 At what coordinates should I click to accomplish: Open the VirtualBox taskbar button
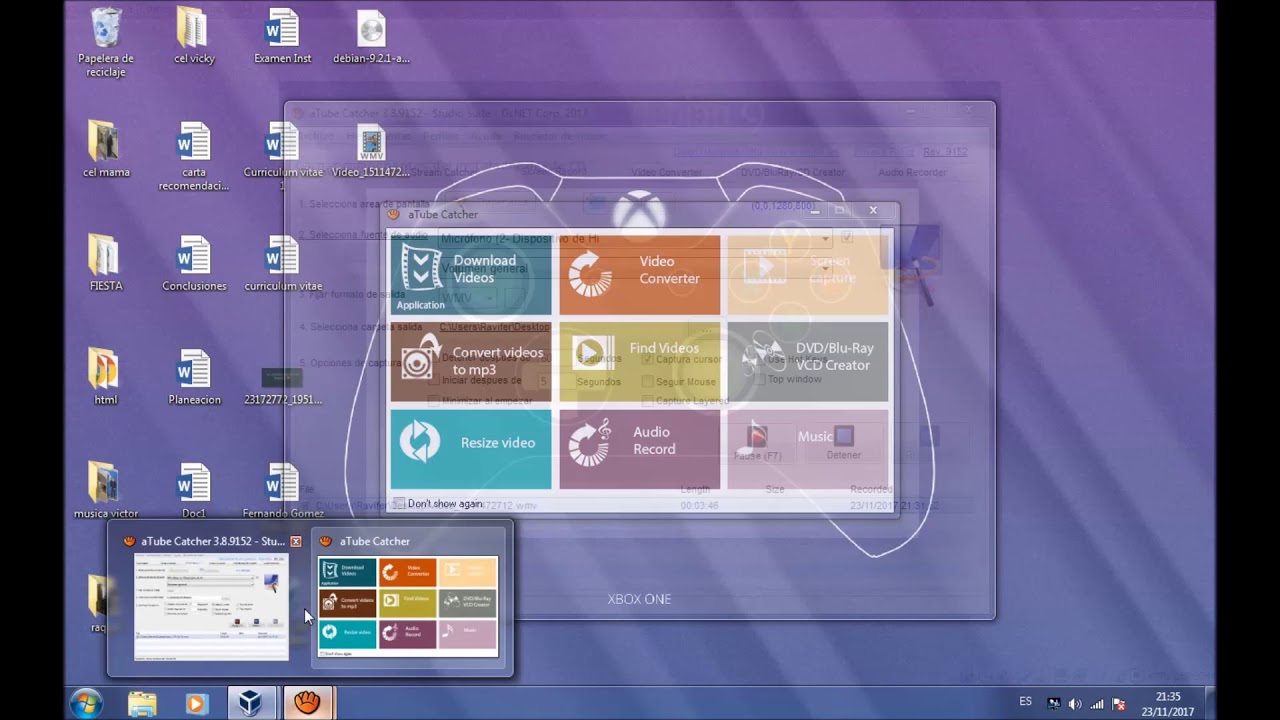pos(250,703)
